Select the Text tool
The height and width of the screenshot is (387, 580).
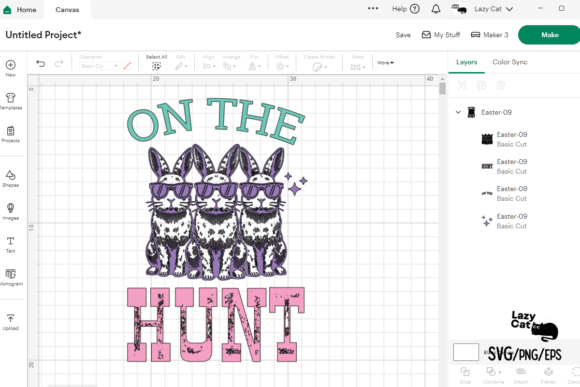(x=10, y=244)
